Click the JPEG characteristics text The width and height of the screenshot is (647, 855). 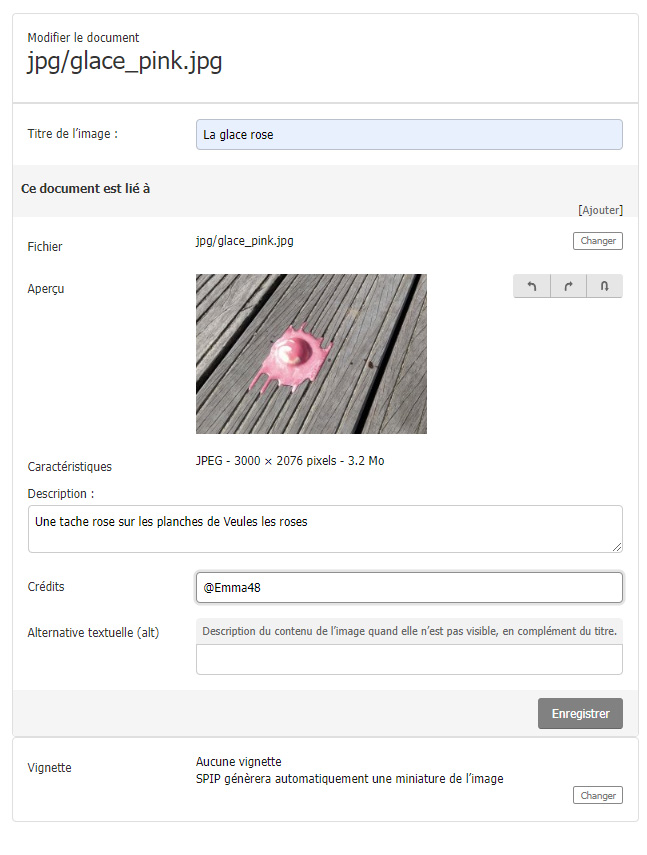pos(290,461)
